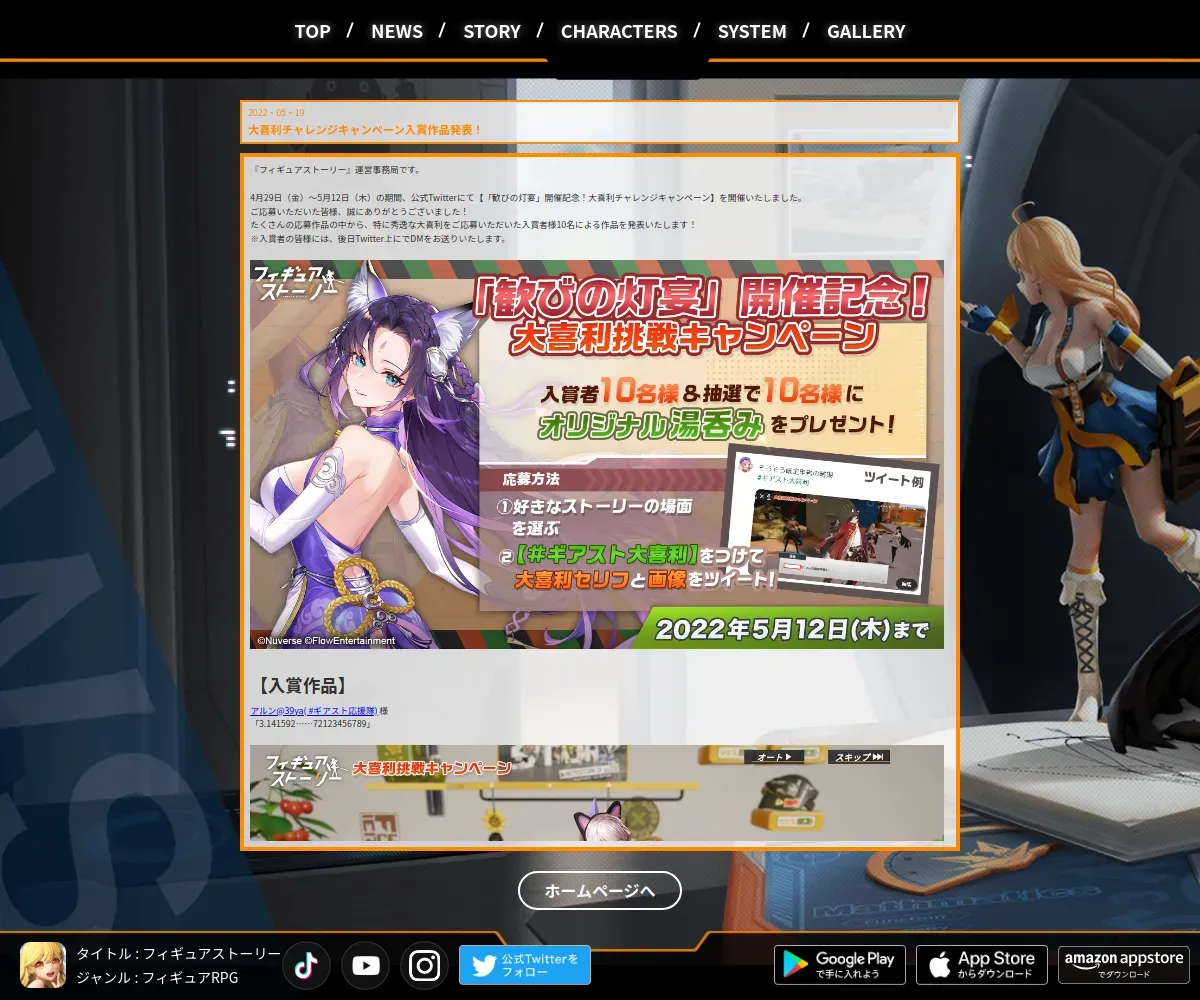Open the CHARACTERS menu item
Viewport: 1200px width, 1000px height.
click(619, 31)
